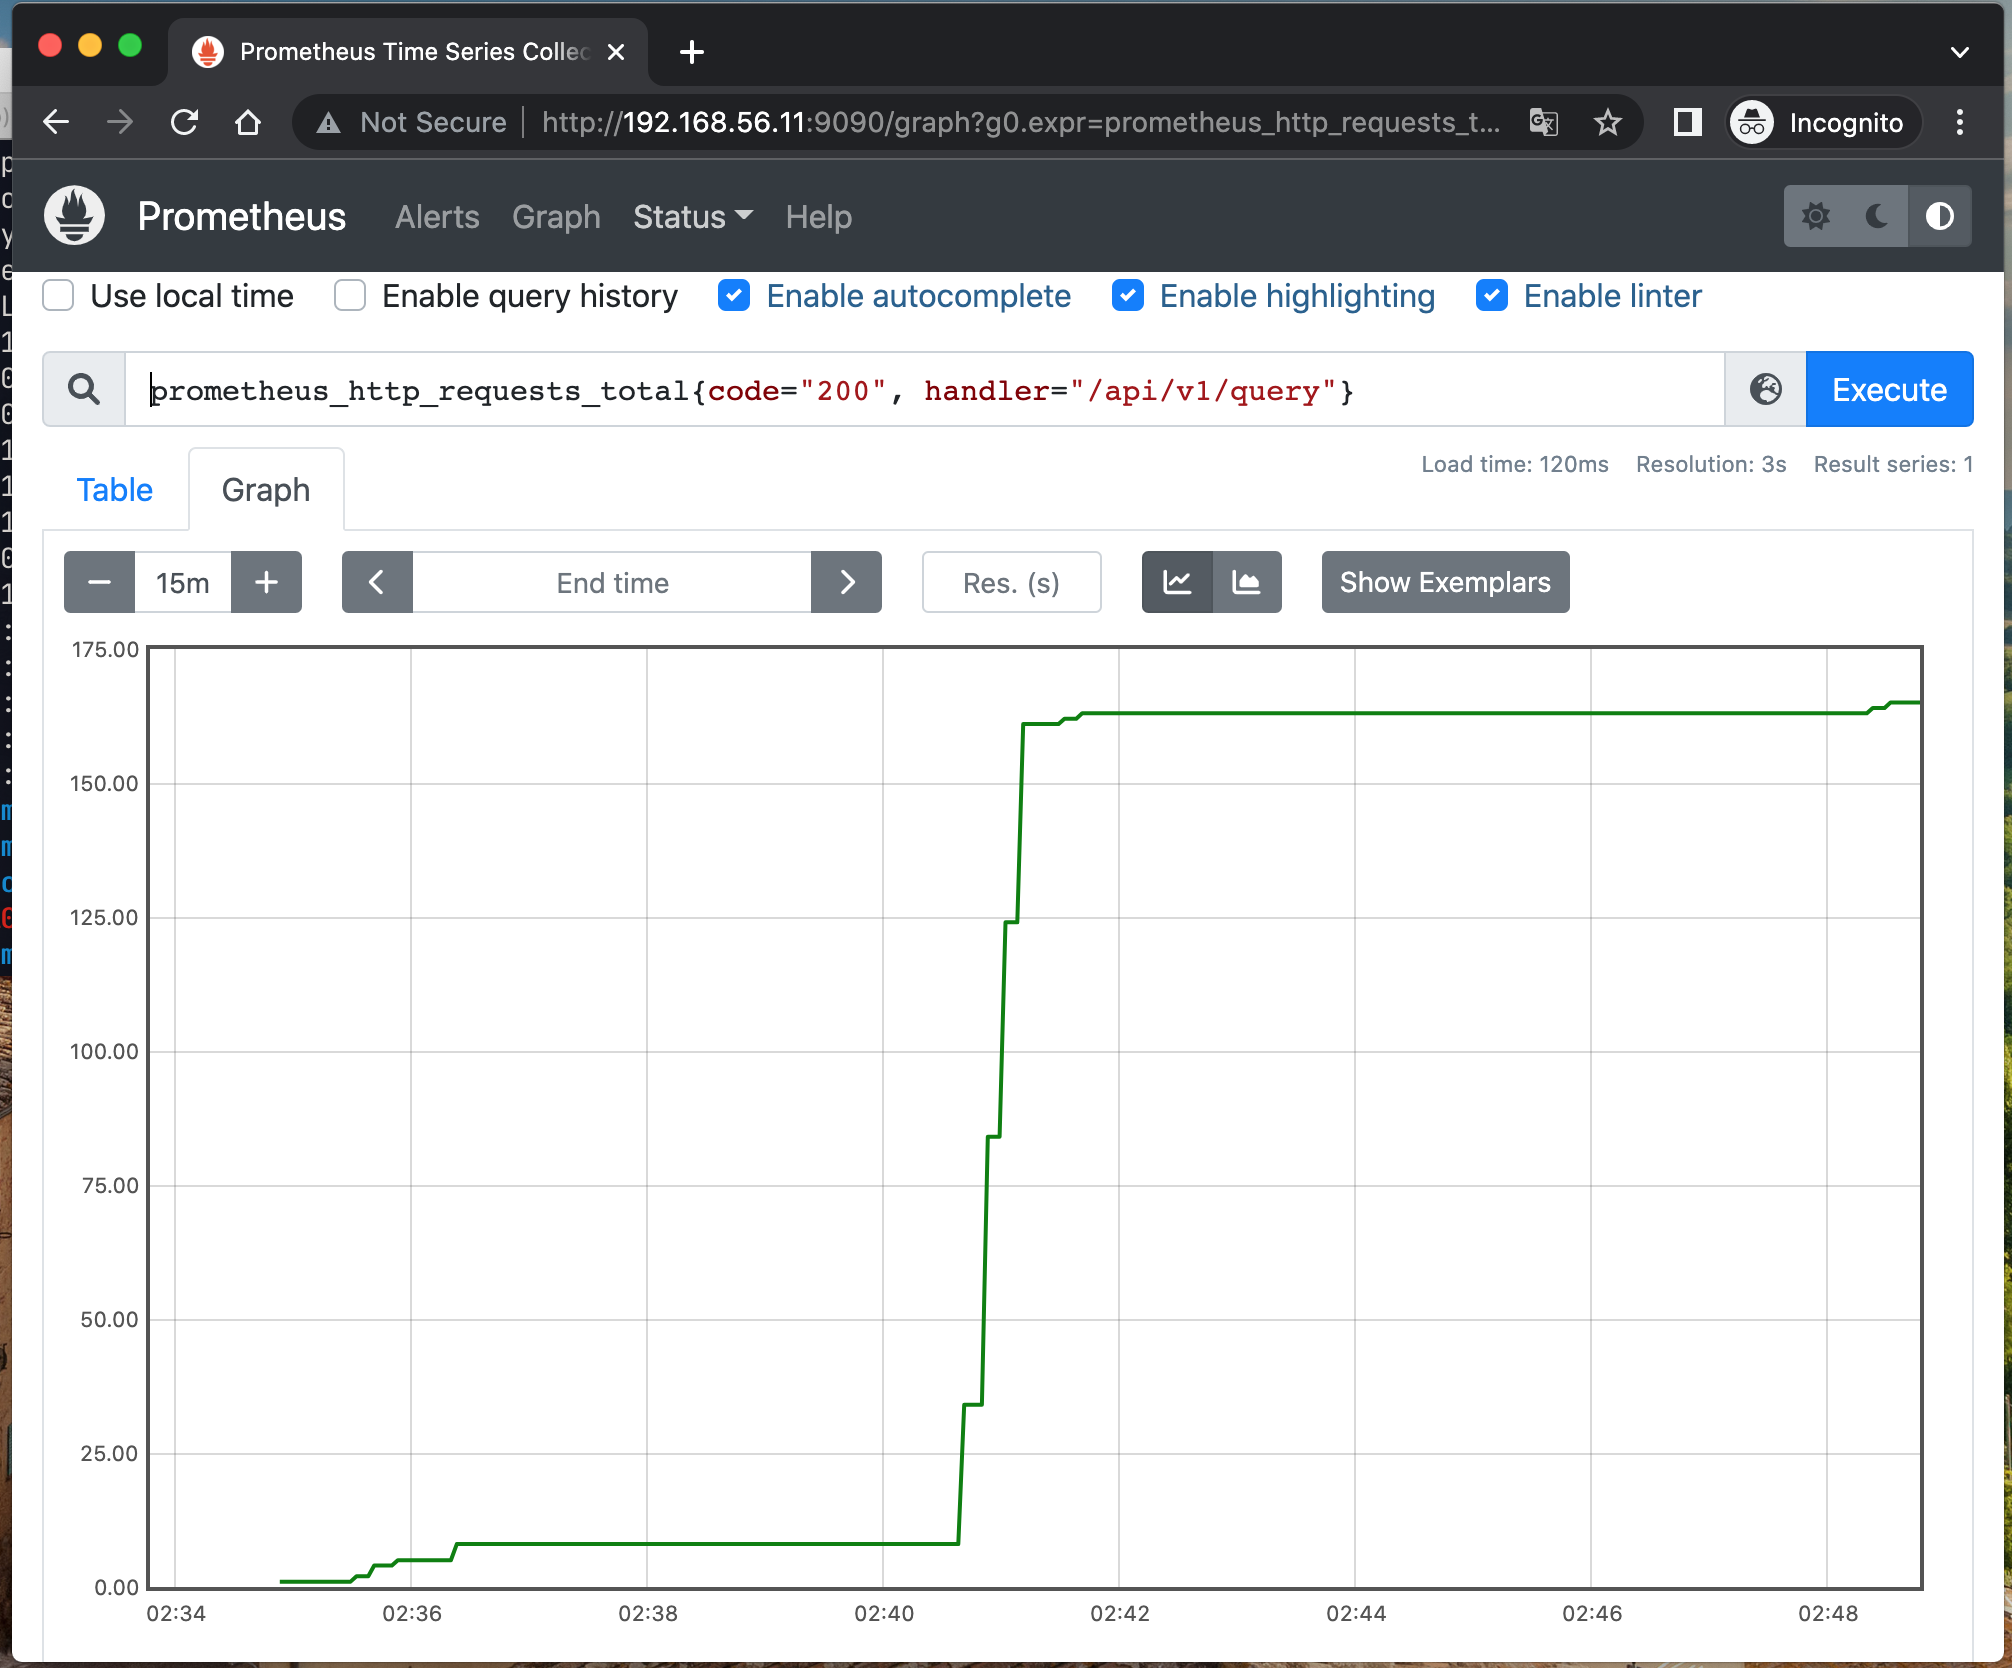This screenshot has width=2012, height=1668.
Task: Click the Result series: 1 text
Action: pyautogui.click(x=1893, y=464)
